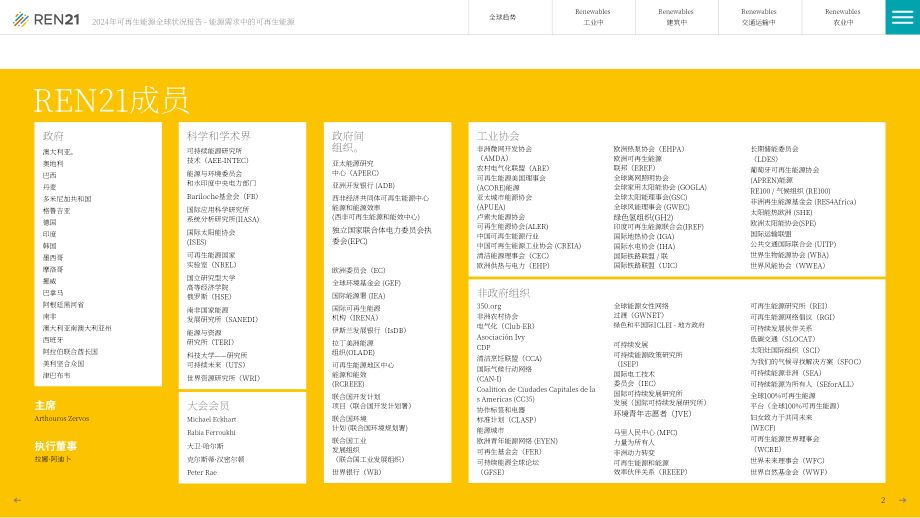Click the REN21成员 heading
This screenshot has height=518, width=920.
click(x=111, y=100)
